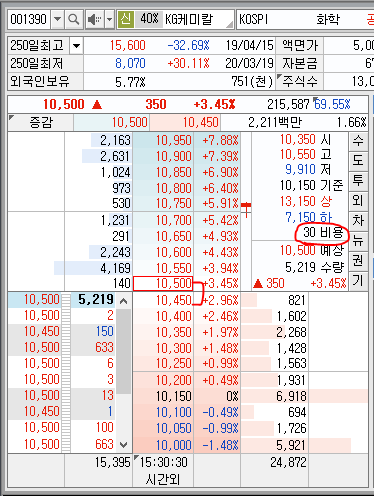Click the 주식수 label
Image resolution: width=374 pixels, height=496 pixels.
(x=300, y=81)
